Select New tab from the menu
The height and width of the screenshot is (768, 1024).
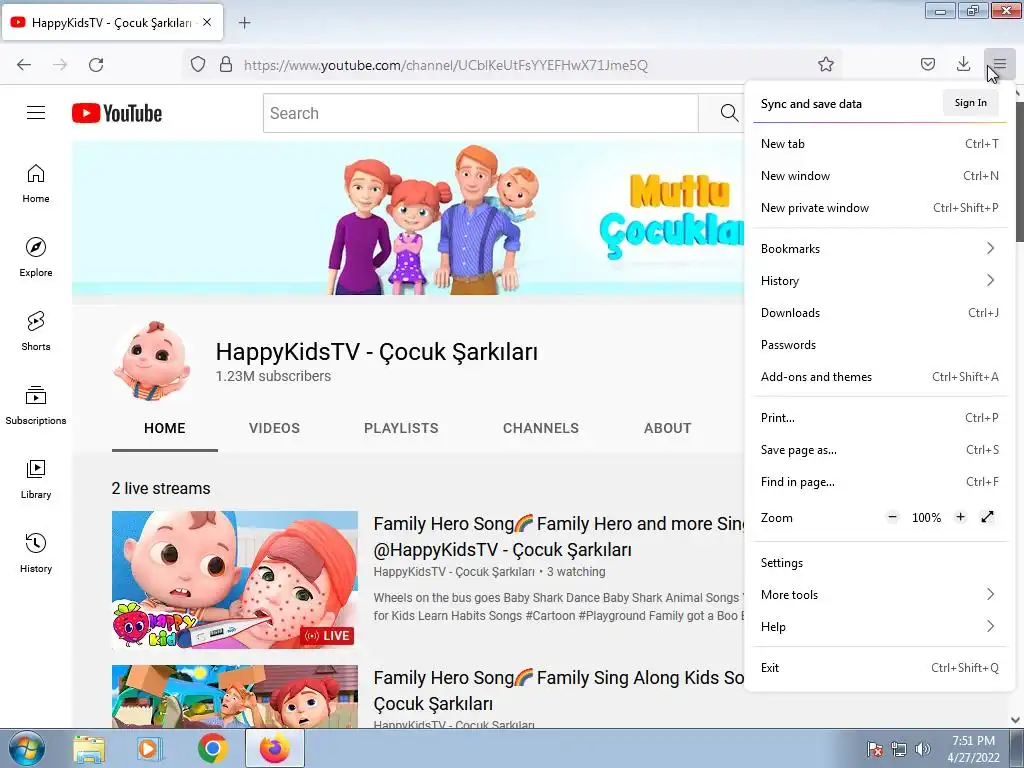pyautogui.click(x=879, y=144)
